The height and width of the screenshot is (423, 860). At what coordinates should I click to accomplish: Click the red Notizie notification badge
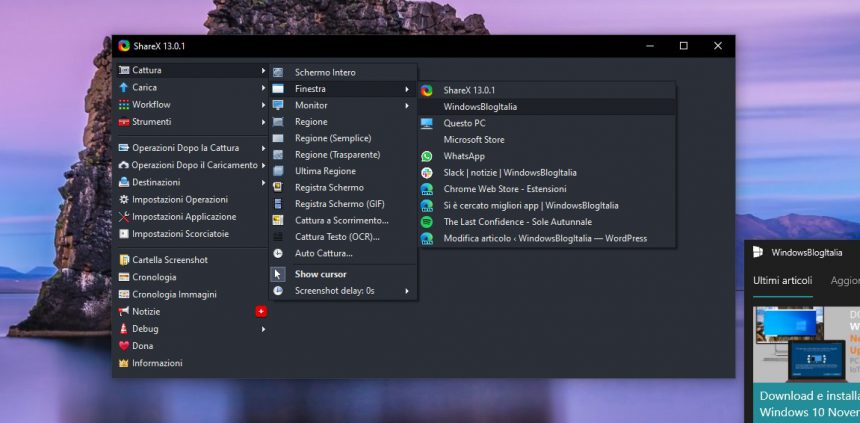(261, 312)
